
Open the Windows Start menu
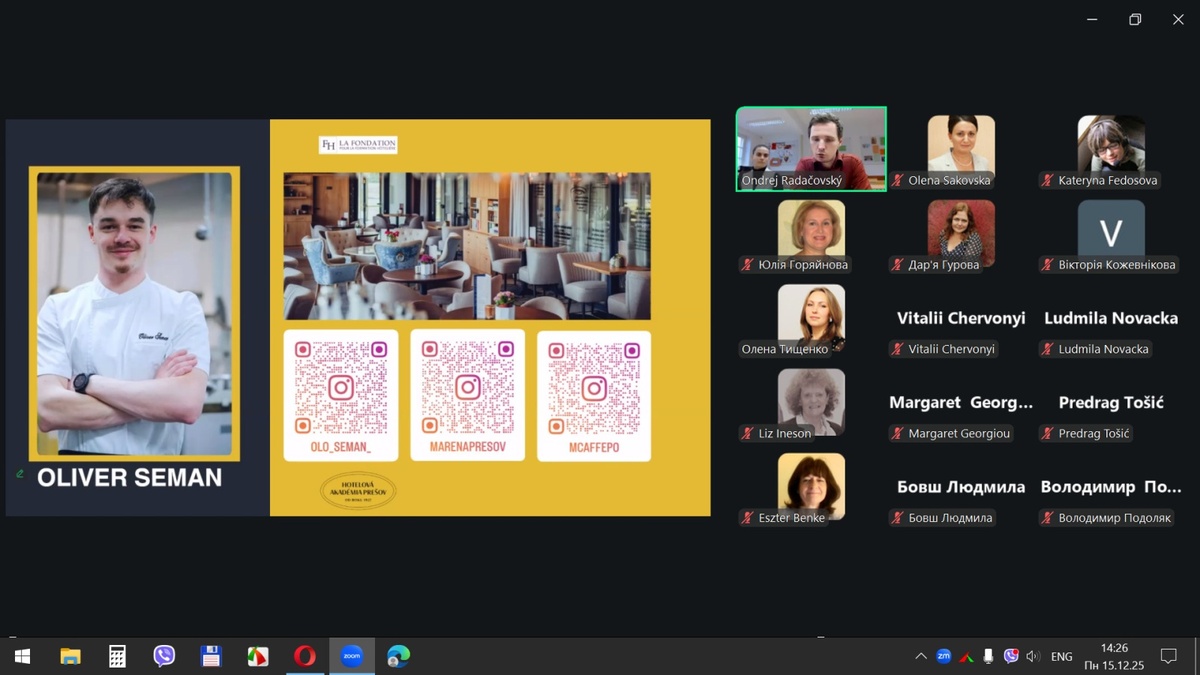tap(22, 656)
